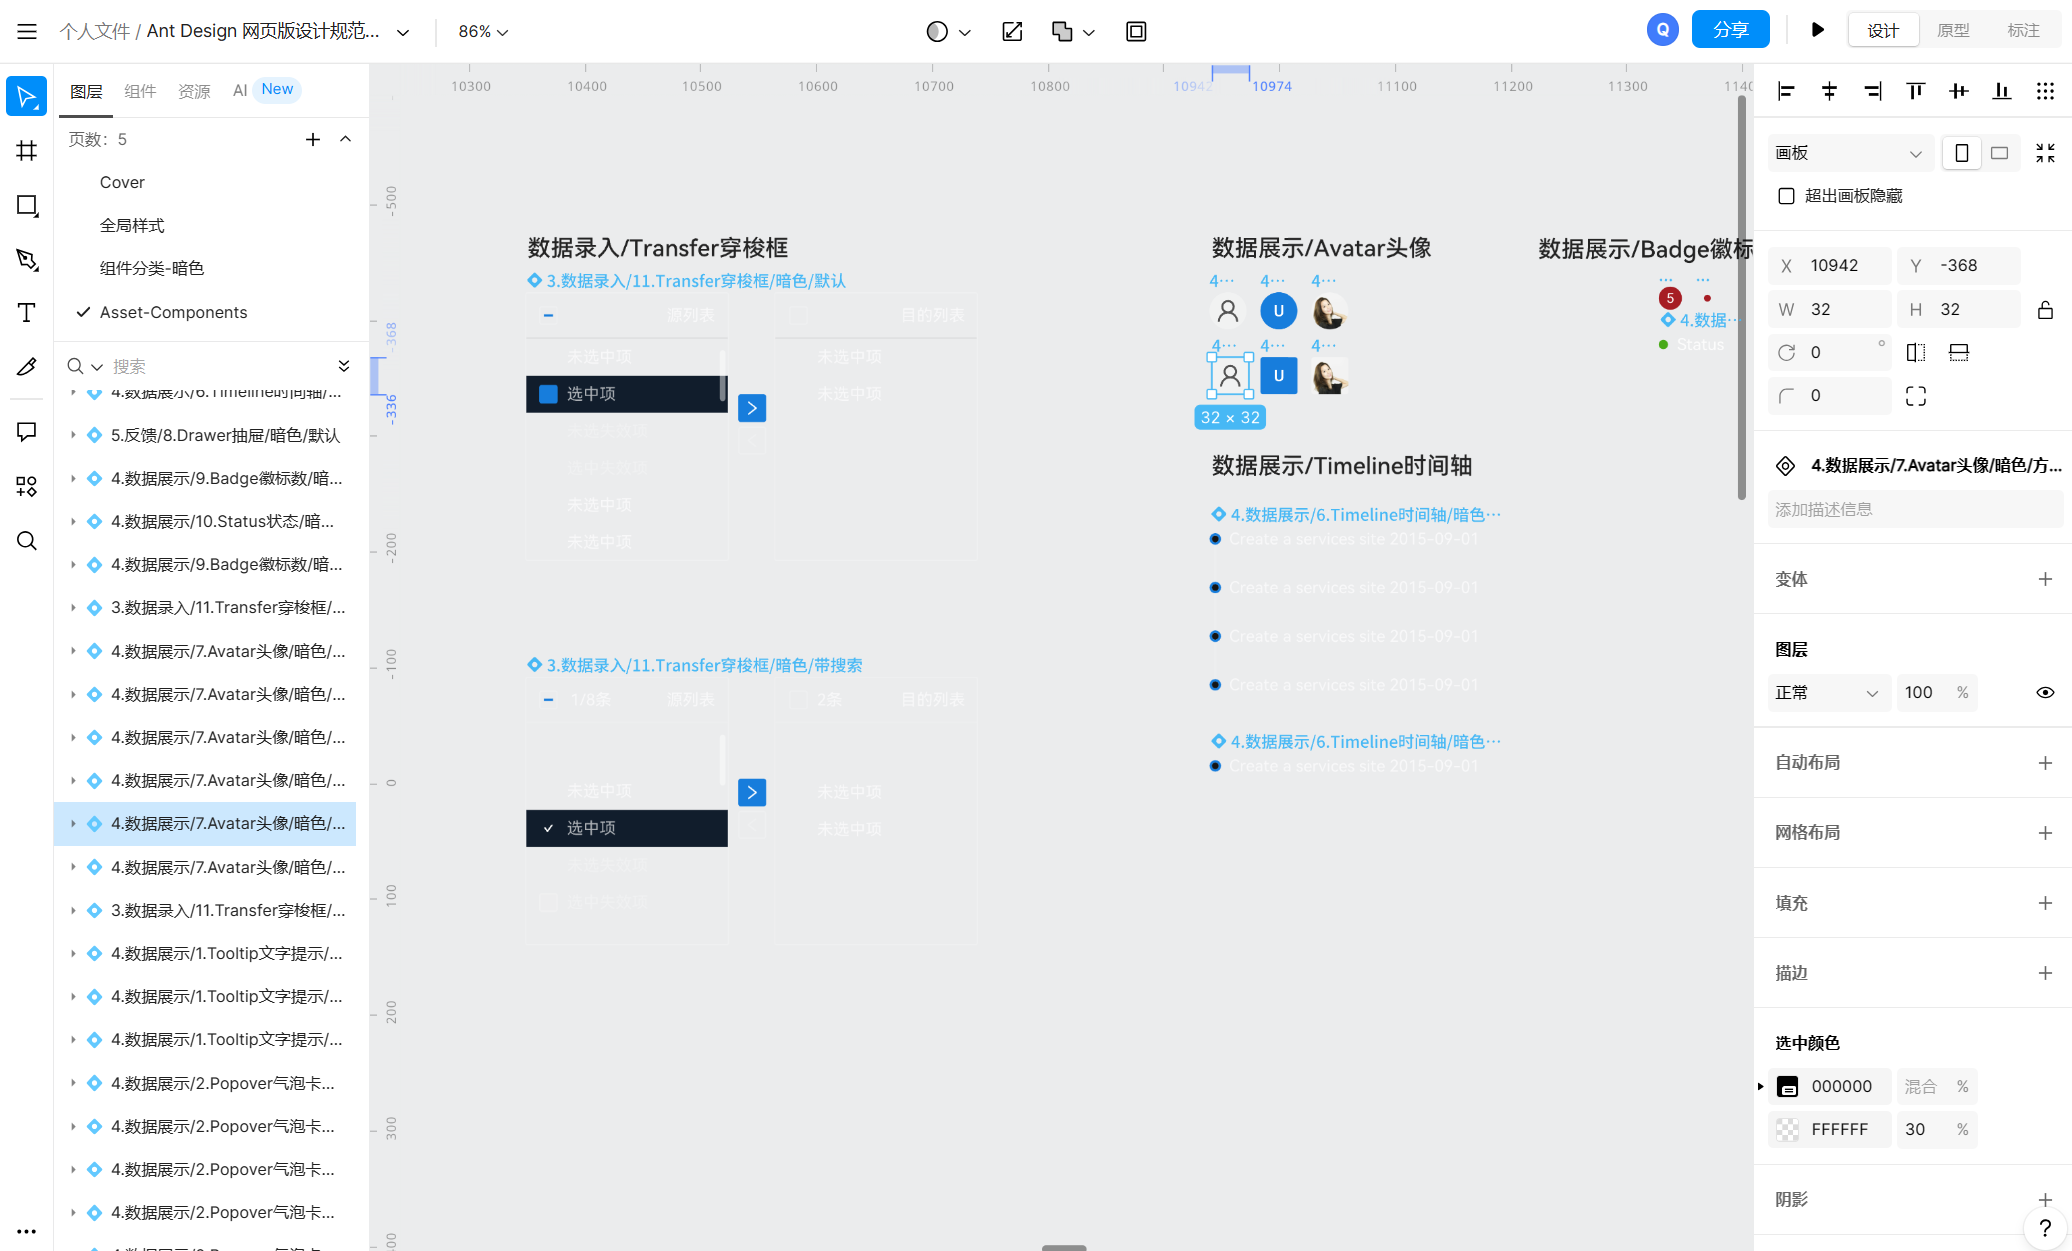Click align left icon in right panel

click(1786, 92)
